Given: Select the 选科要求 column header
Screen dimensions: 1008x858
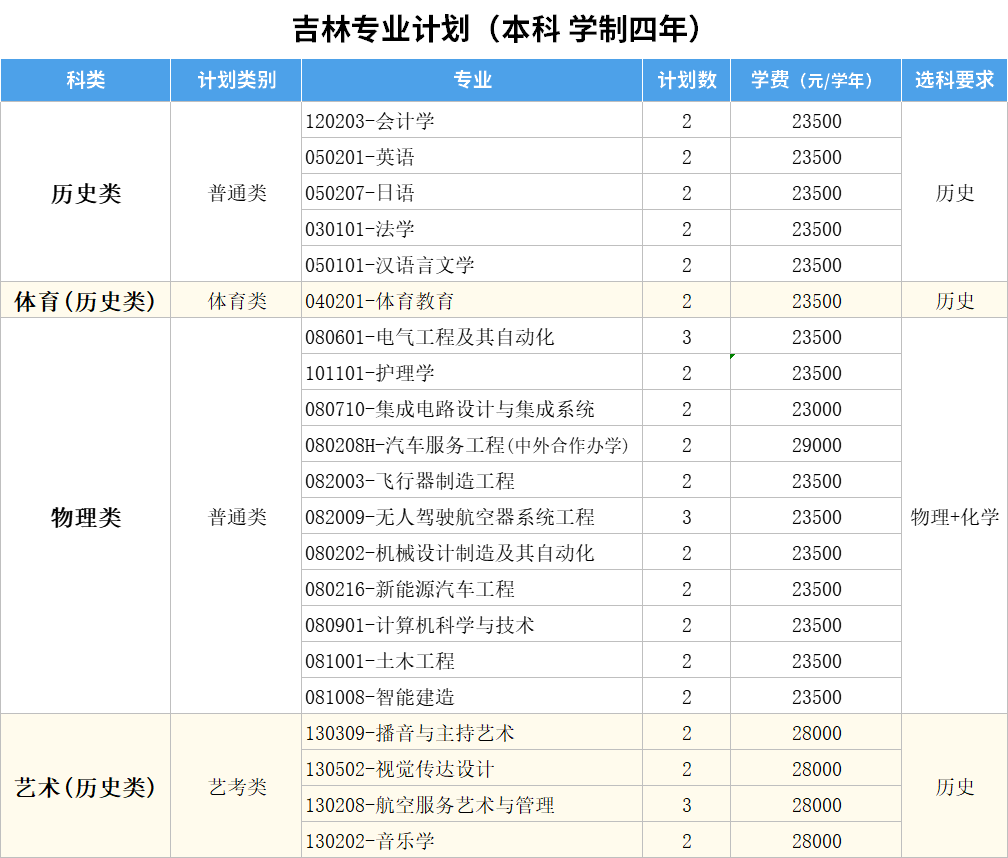Looking at the screenshot, I should (954, 81).
